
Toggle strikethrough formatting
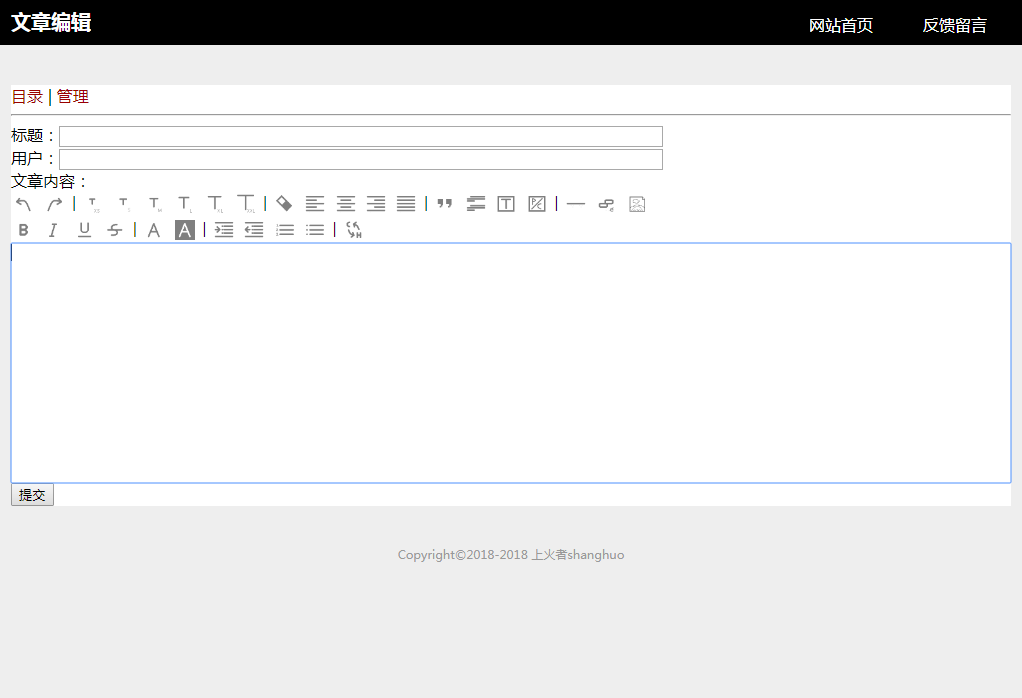tap(115, 230)
